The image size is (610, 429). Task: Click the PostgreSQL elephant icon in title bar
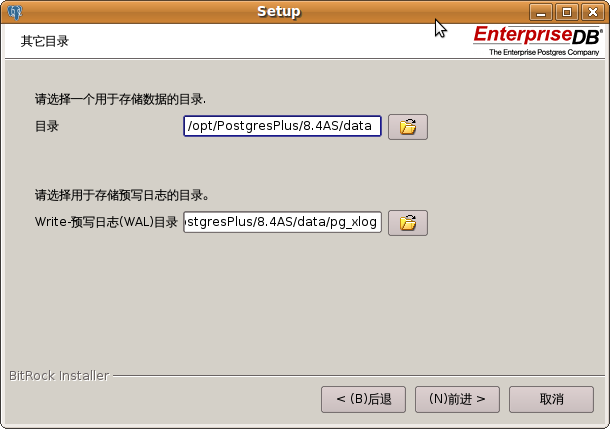[x=15, y=12]
